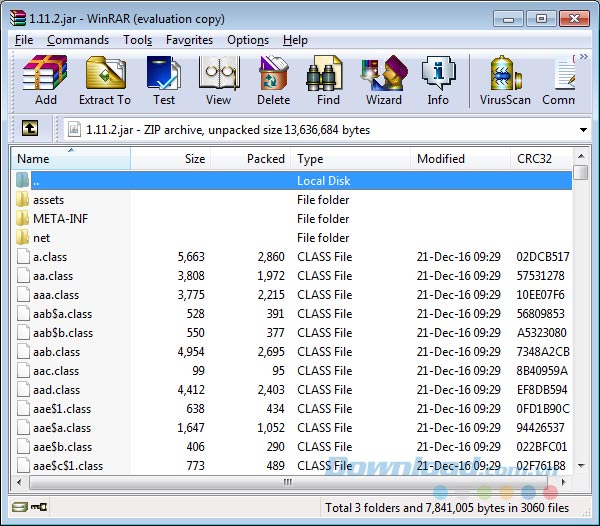Click the key password icon in status bar
This screenshot has height=526, width=600.
click(x=39, y=507)
